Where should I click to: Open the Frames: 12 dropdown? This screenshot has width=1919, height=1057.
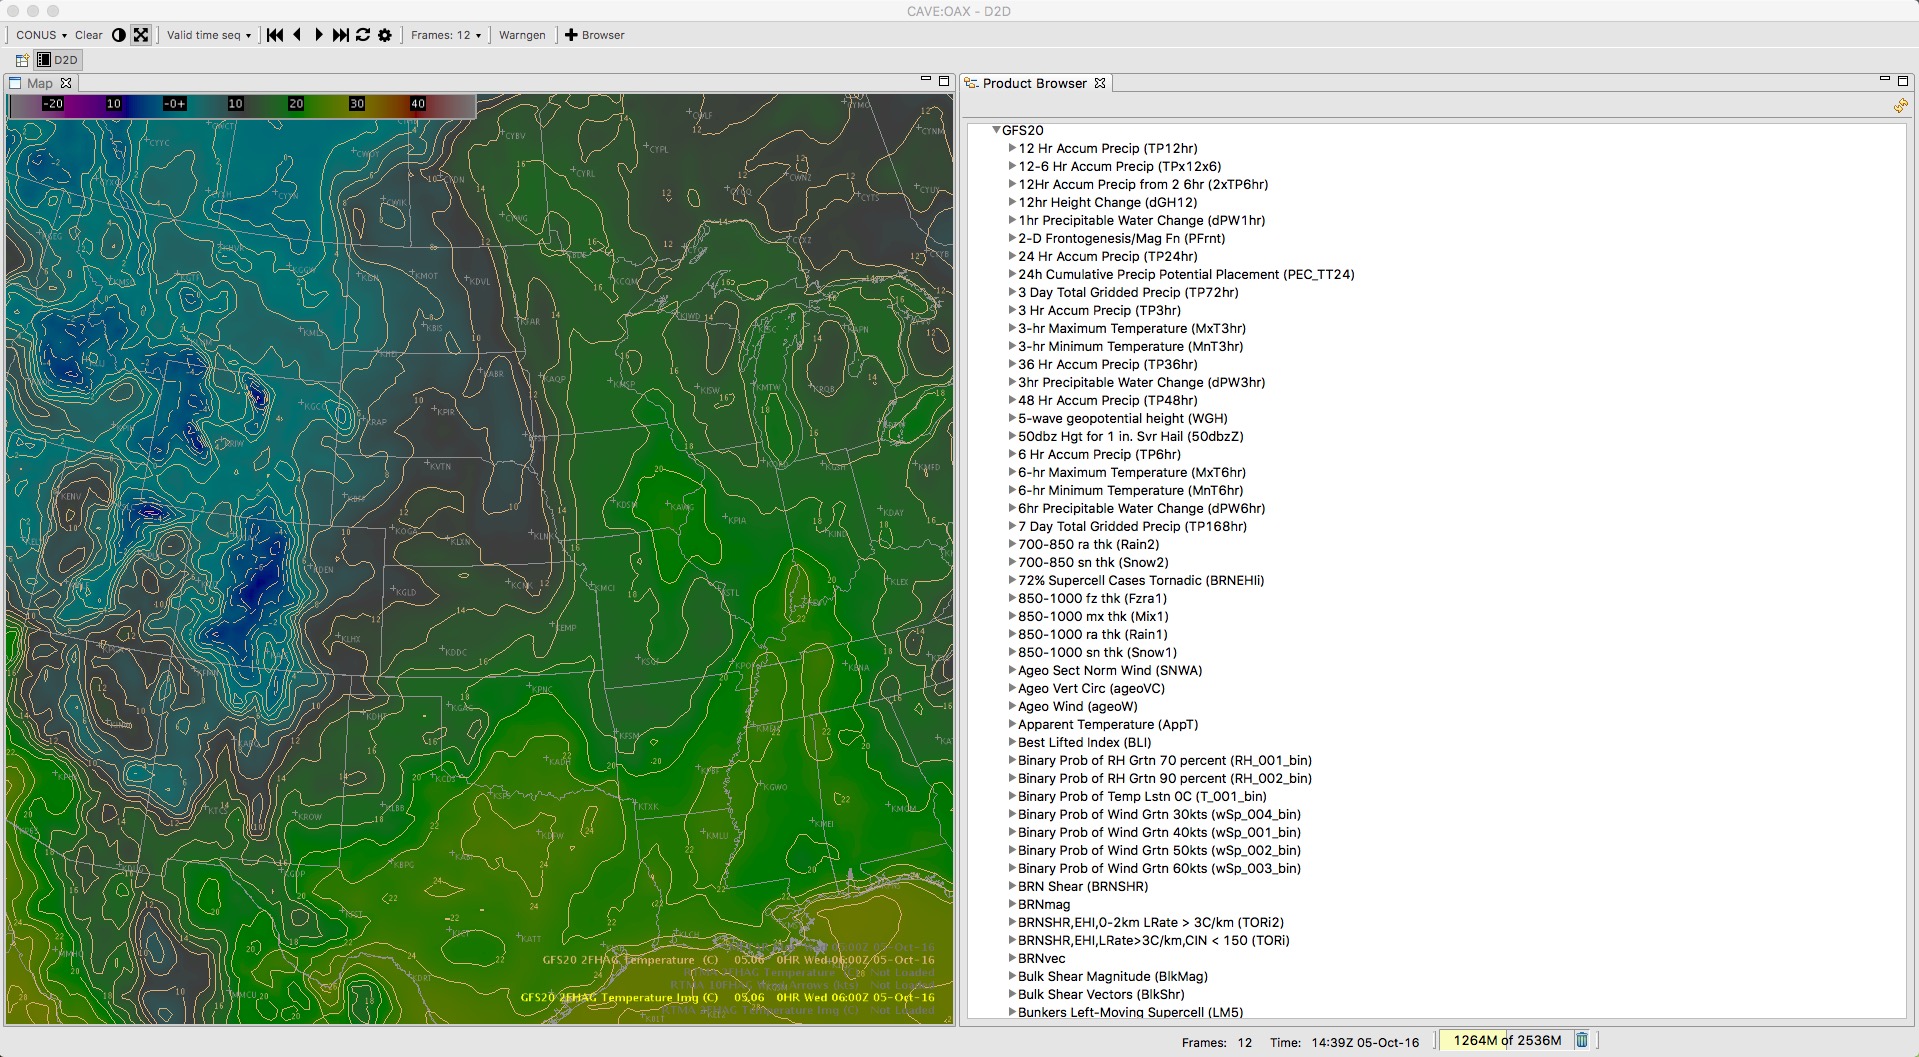click(446, 35)
